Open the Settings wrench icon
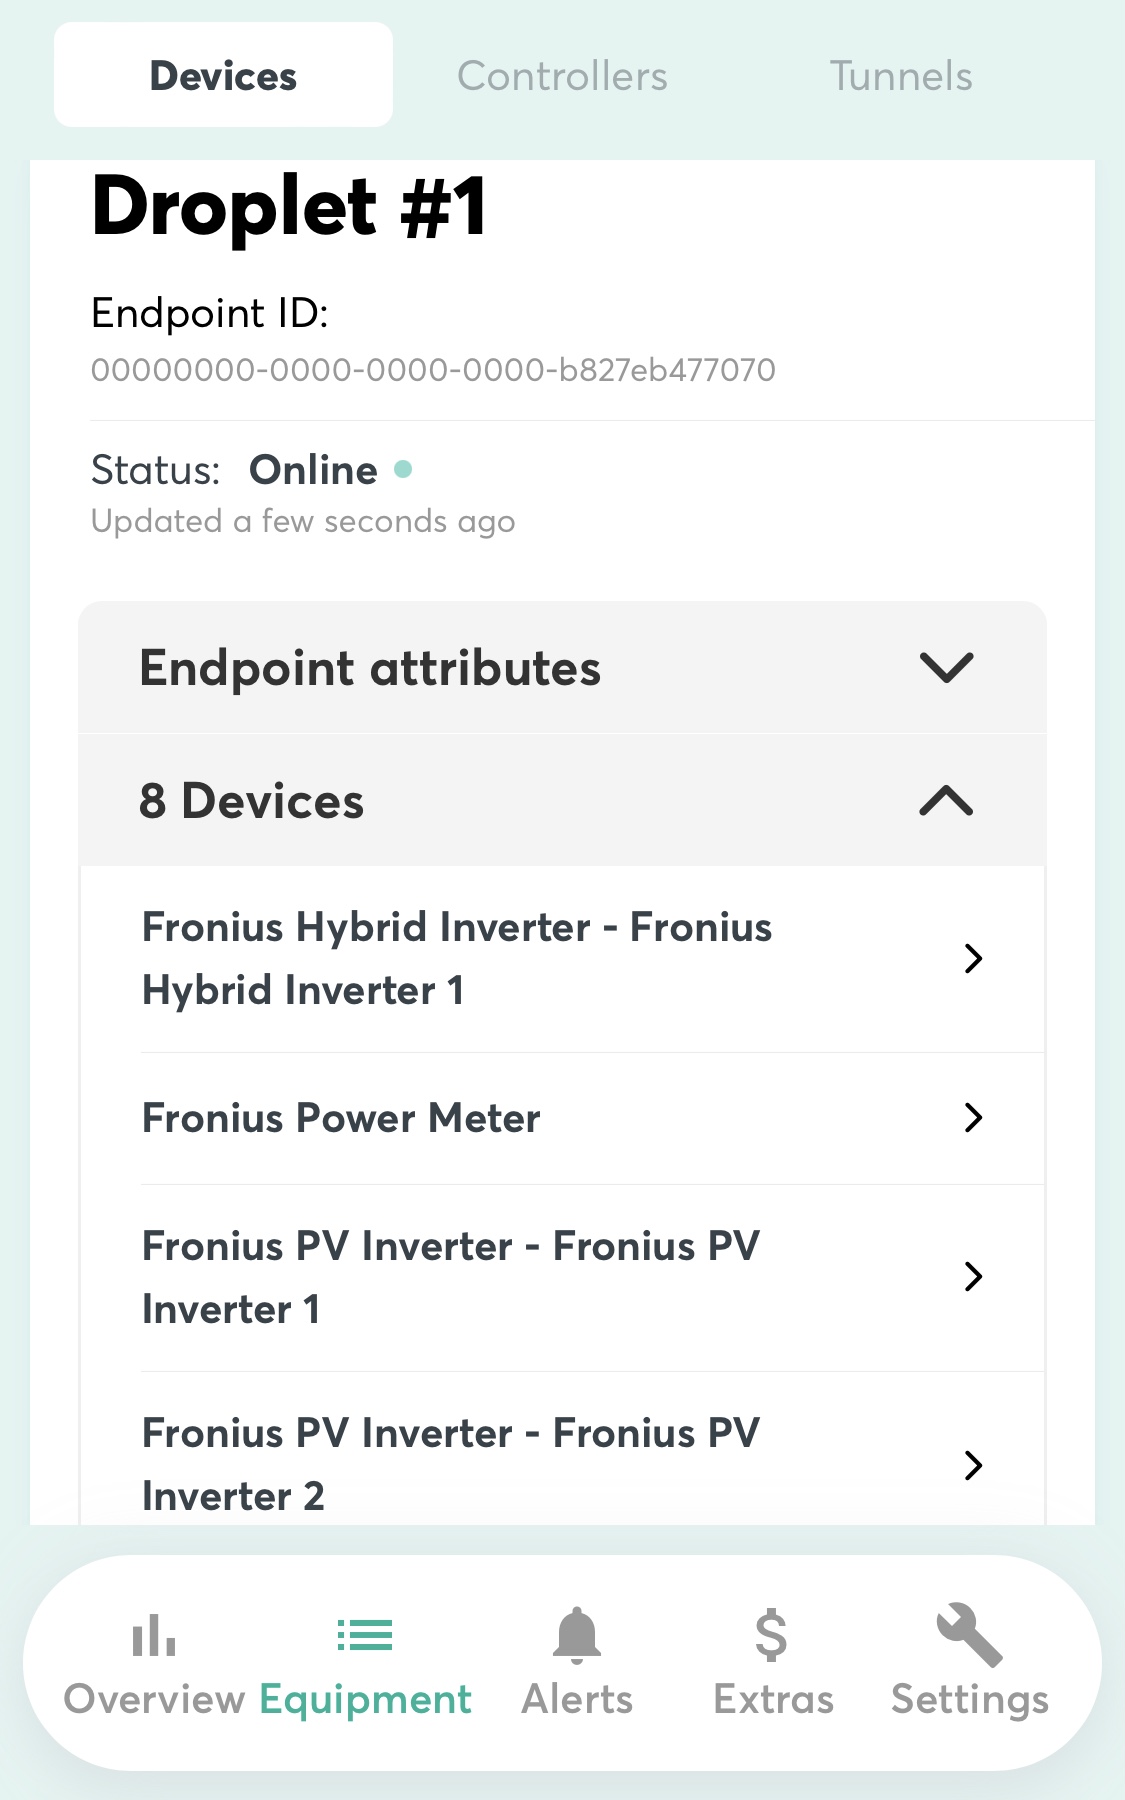1125x1800 pixels. tap(969, 1636)
